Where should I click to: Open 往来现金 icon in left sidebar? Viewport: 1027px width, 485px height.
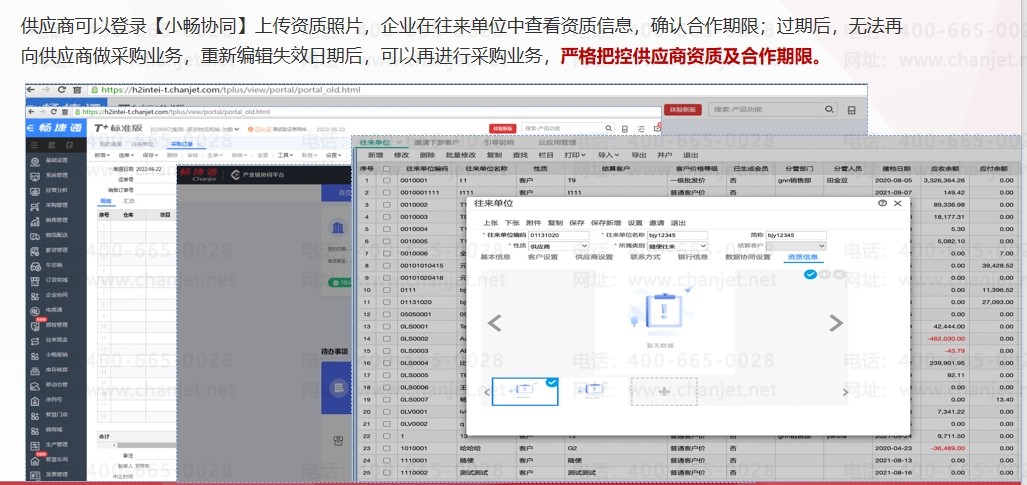(x=35, y=341)
